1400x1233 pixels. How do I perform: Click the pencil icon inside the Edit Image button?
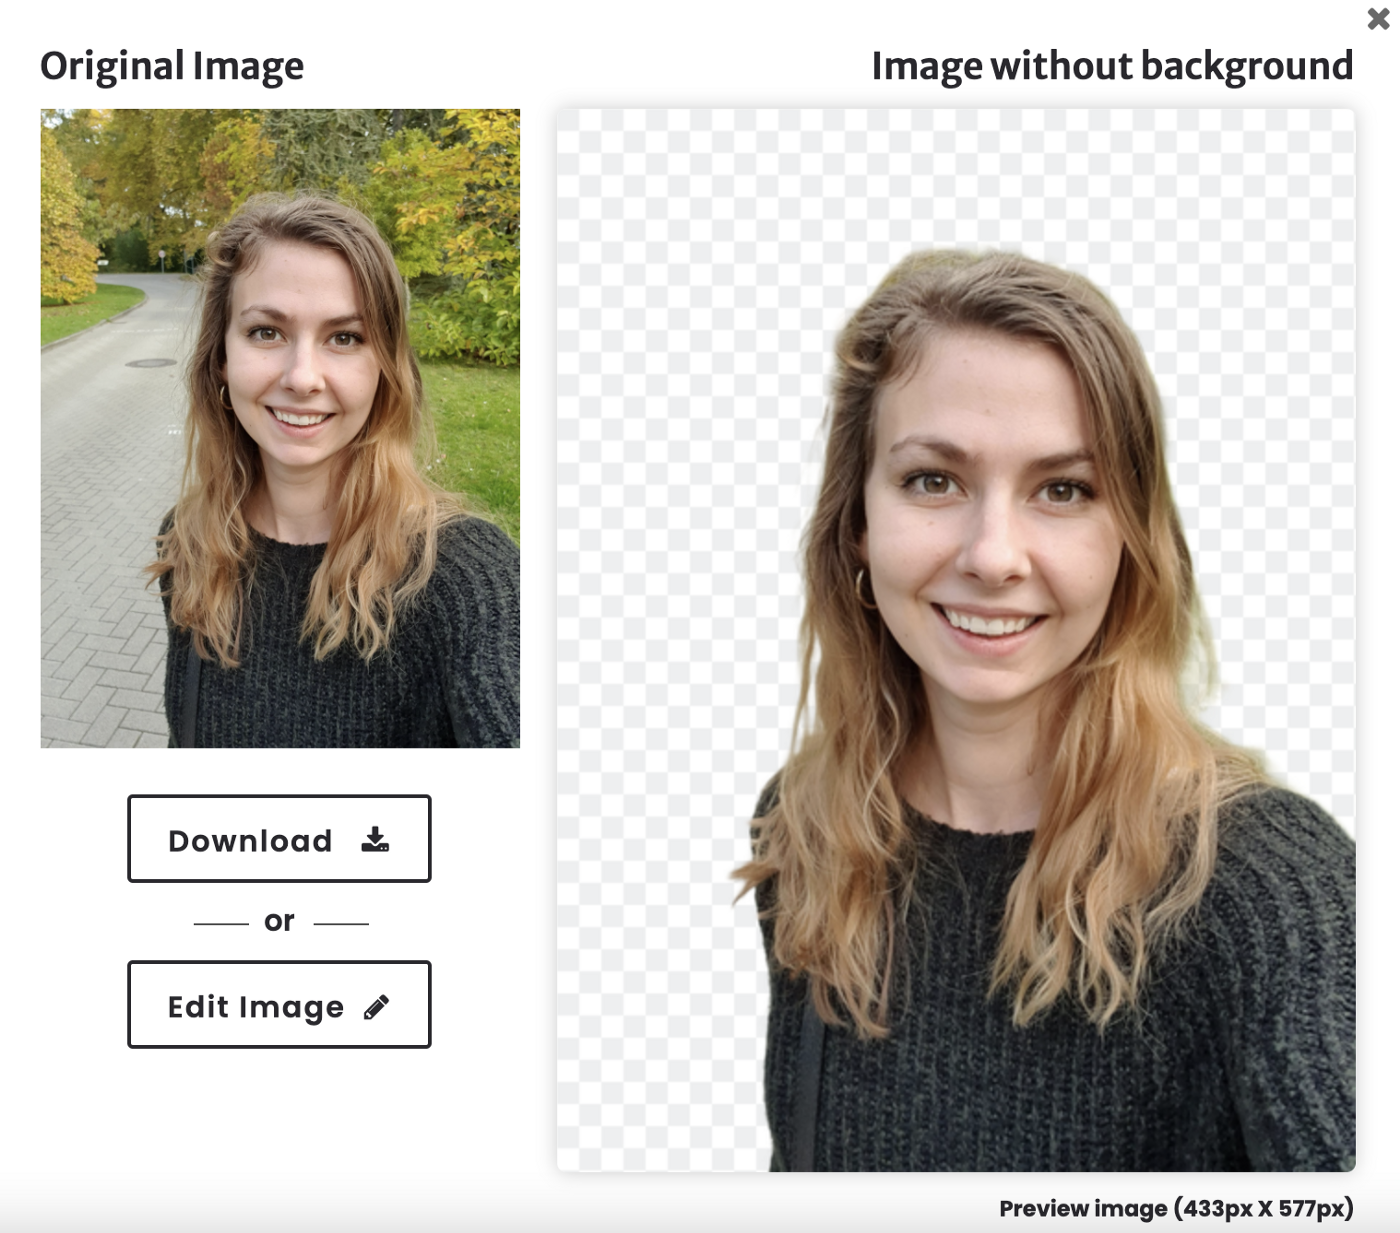click(376, 1007)
